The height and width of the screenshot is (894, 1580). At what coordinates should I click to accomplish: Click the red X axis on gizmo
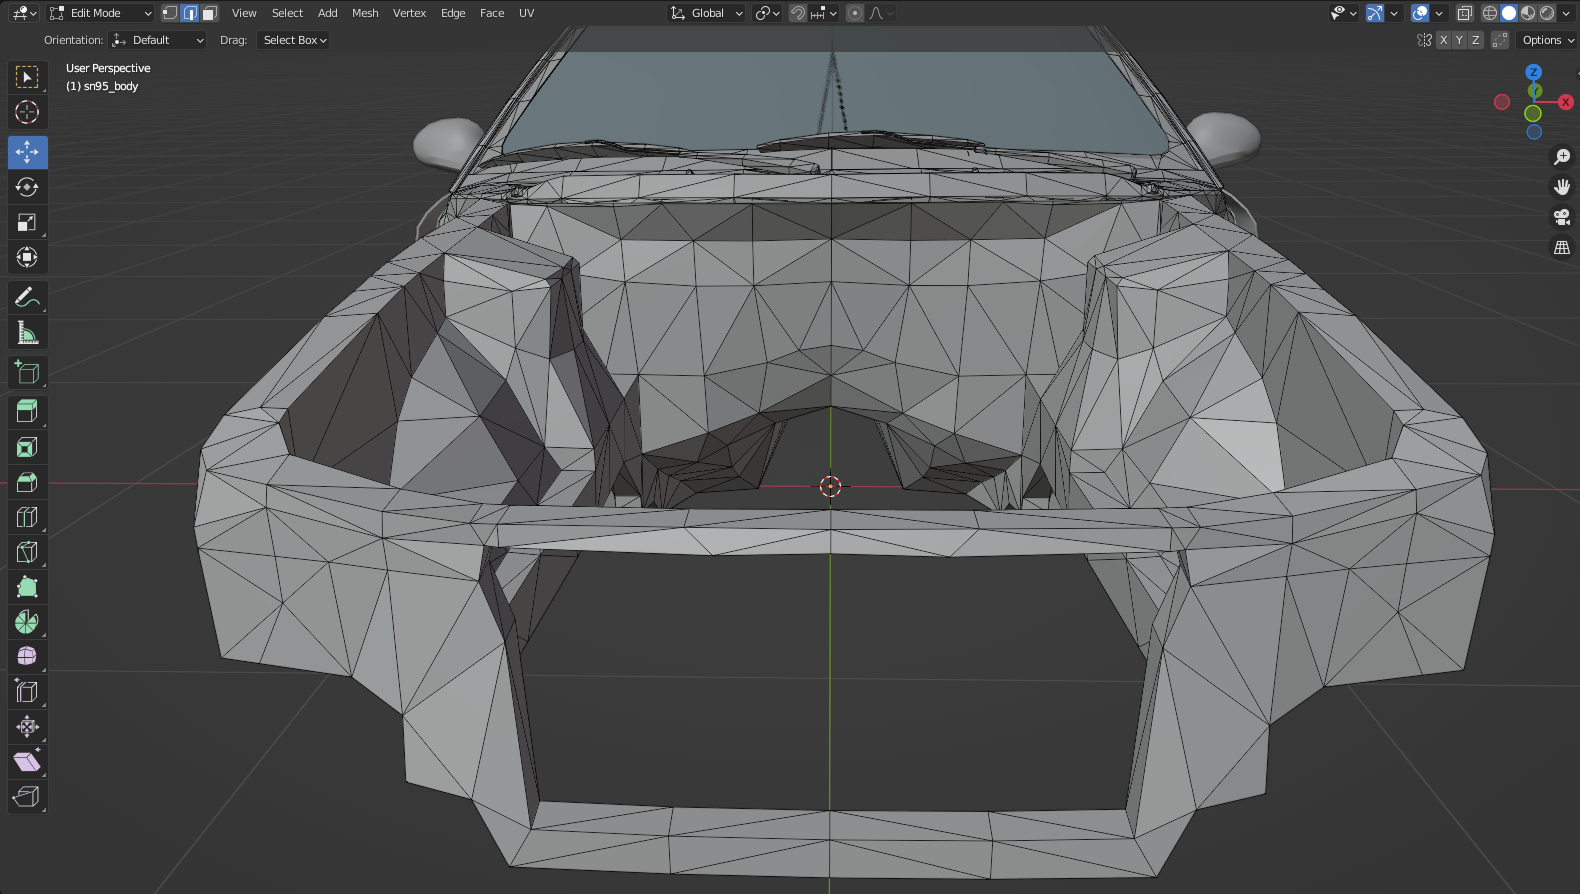pyautogui.click(x=1565, y=102)
